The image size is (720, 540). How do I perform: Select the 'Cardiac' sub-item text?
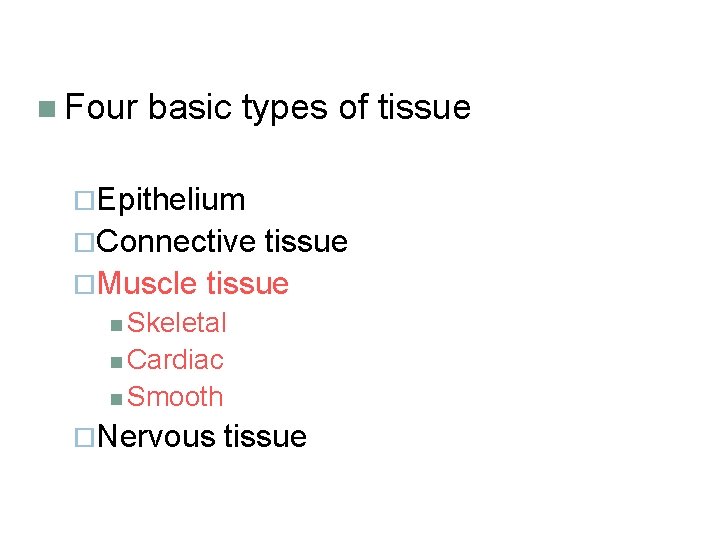pyautogui.click(x=175, y=360)
